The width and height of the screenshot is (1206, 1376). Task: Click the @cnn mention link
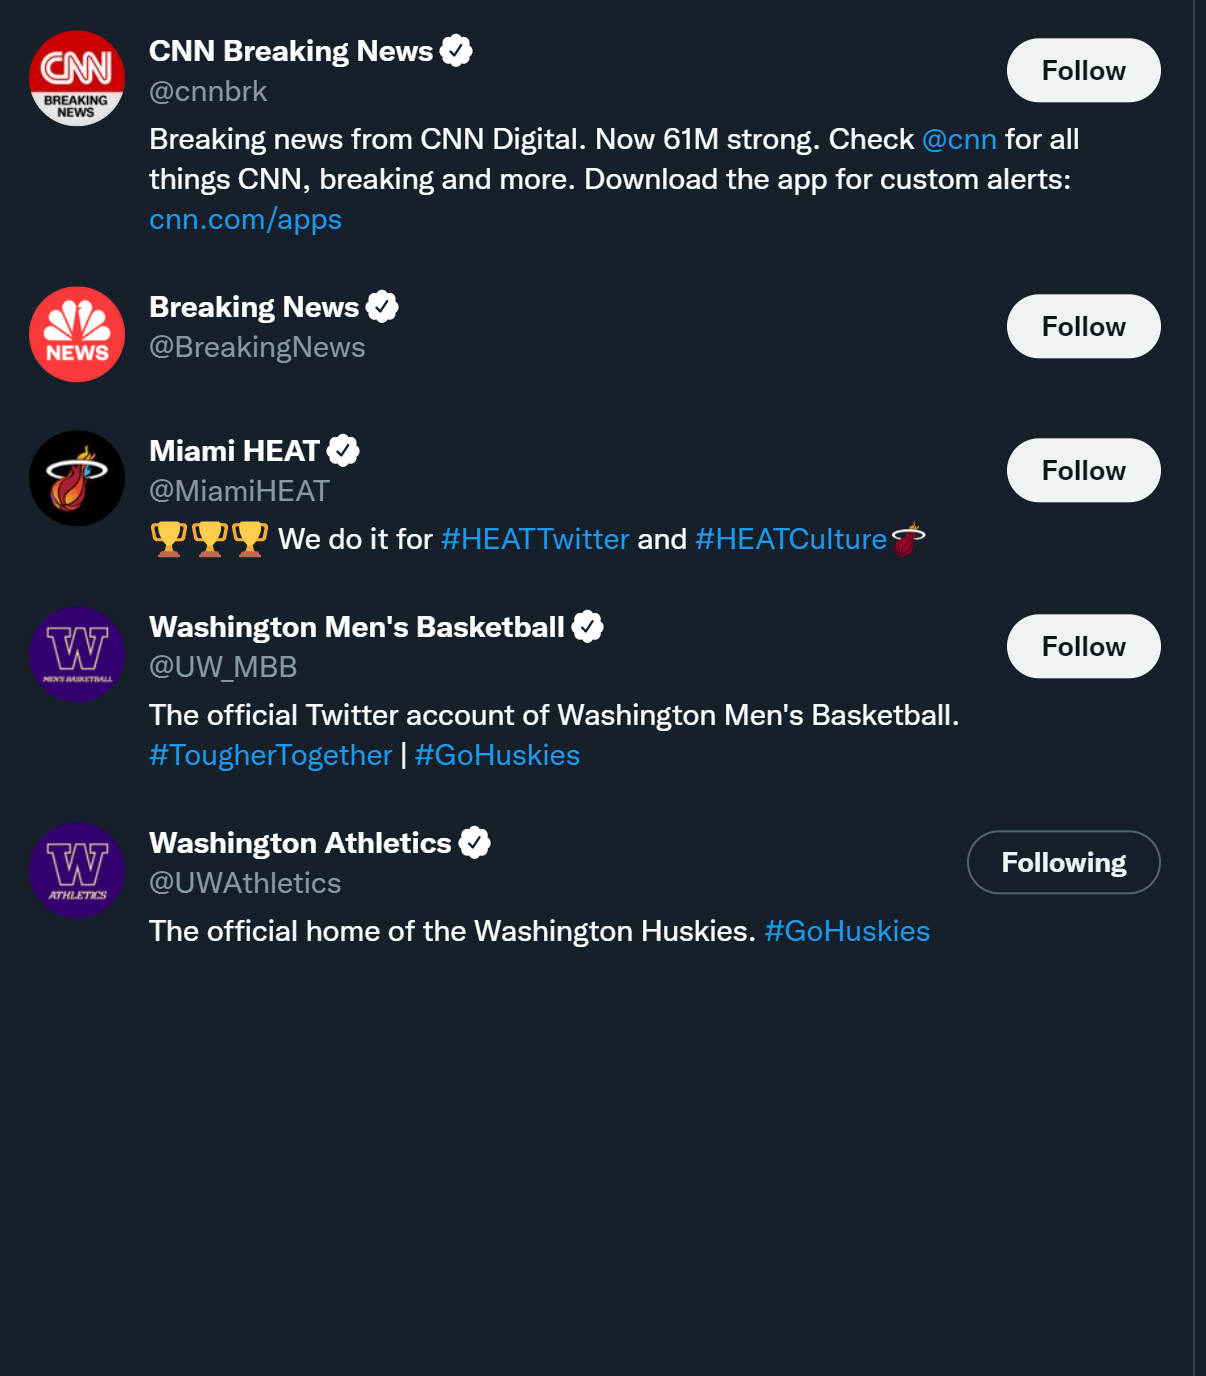(959, 139)
